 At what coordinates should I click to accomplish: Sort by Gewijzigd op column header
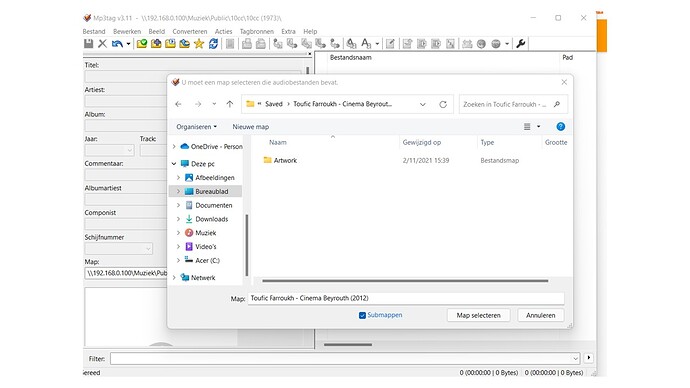[x=422, y=143]
